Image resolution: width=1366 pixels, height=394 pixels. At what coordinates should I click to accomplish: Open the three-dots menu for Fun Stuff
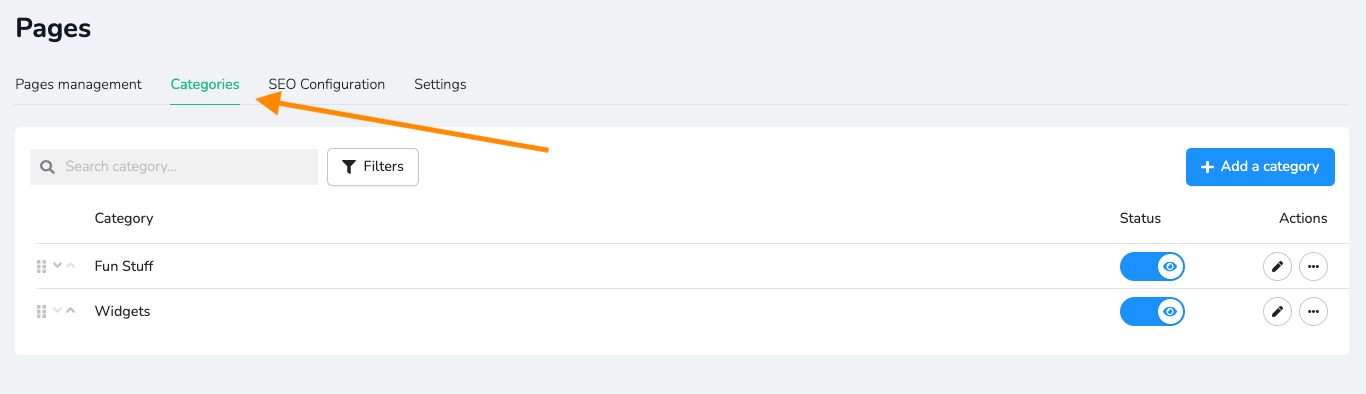pyautogui.click(x=1313, y=266)
